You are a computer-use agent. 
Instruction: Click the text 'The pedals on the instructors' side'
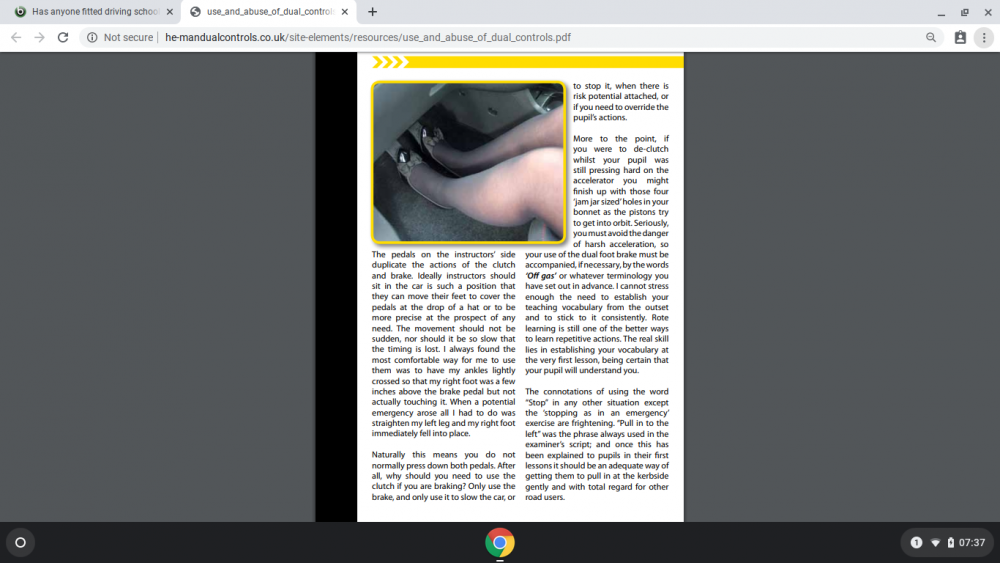443,254
